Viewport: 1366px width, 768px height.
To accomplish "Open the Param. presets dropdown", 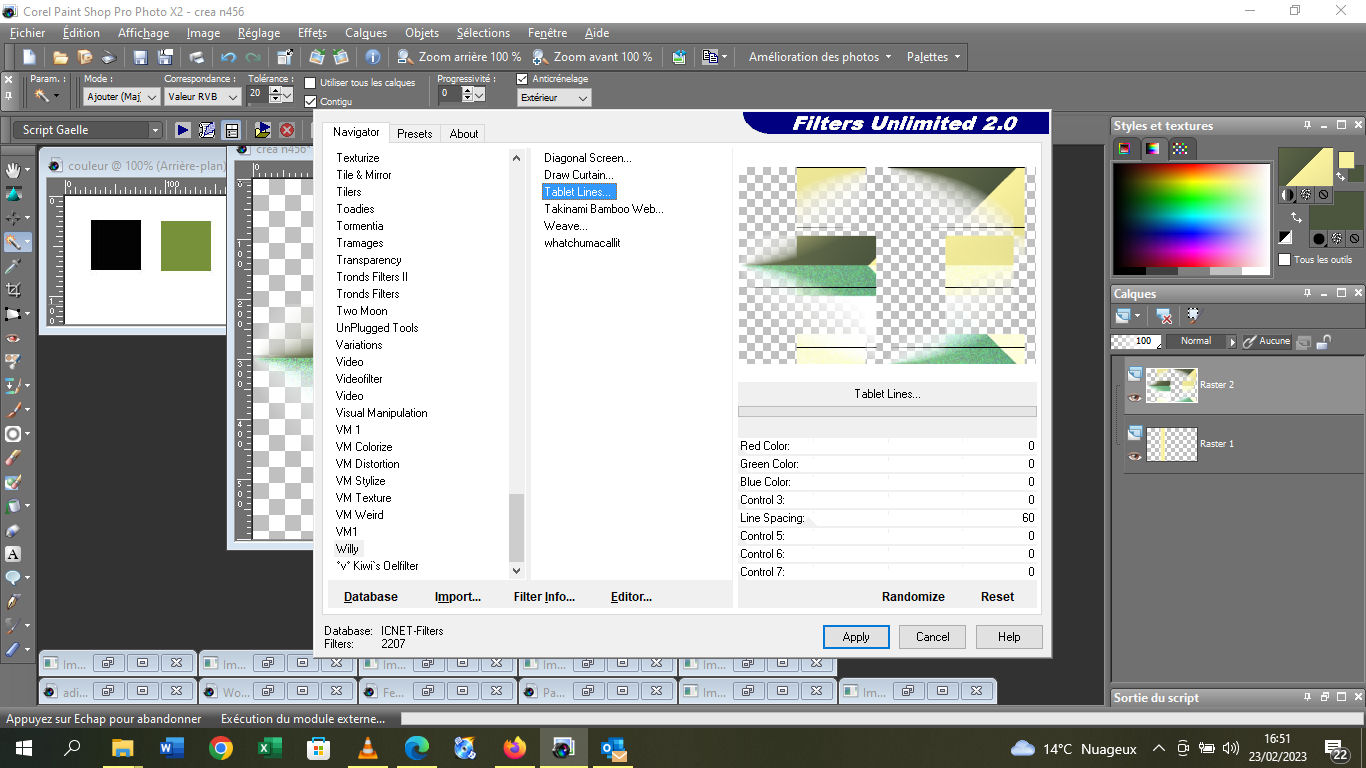I will (47, 96).
